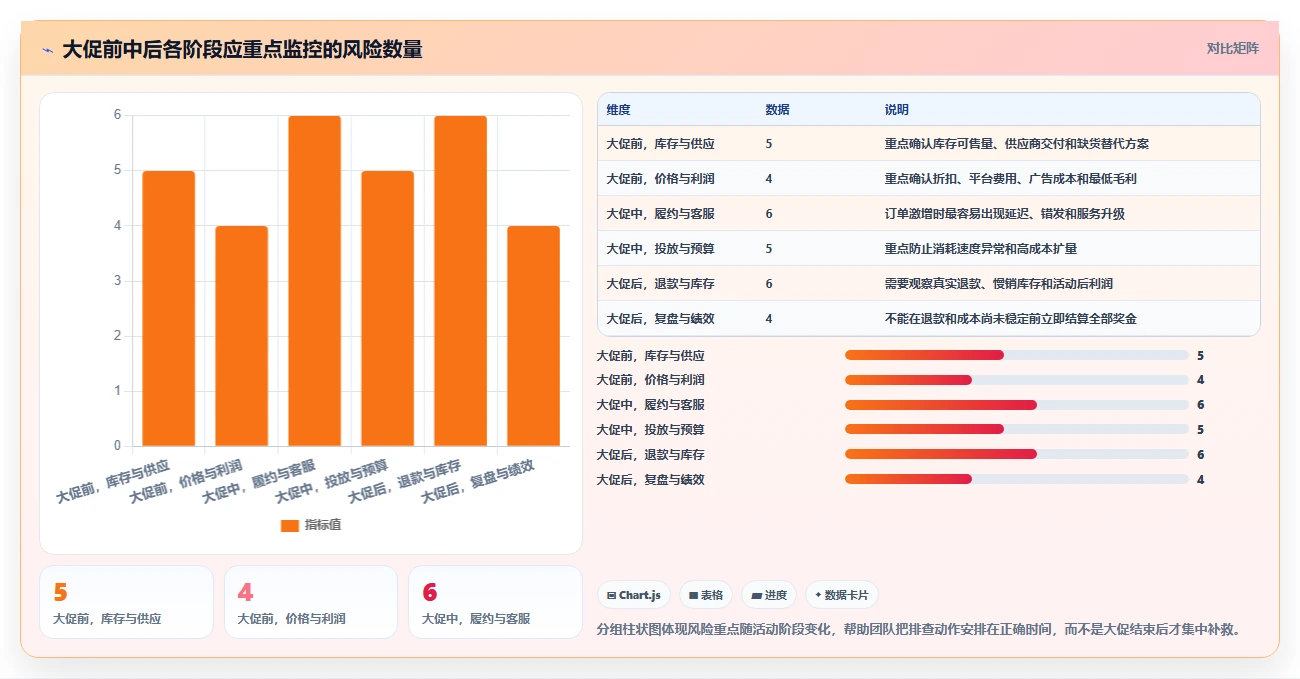Screen dimensions: 1300x679
Task: Click progress label 大促后，复盘与绩效
Action: (x=650, y=479)
